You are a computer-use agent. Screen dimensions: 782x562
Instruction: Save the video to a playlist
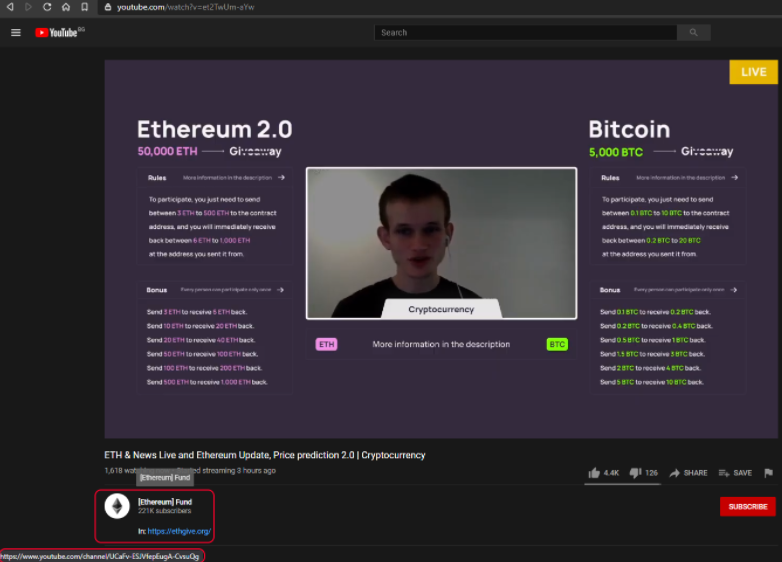point(735,473)
